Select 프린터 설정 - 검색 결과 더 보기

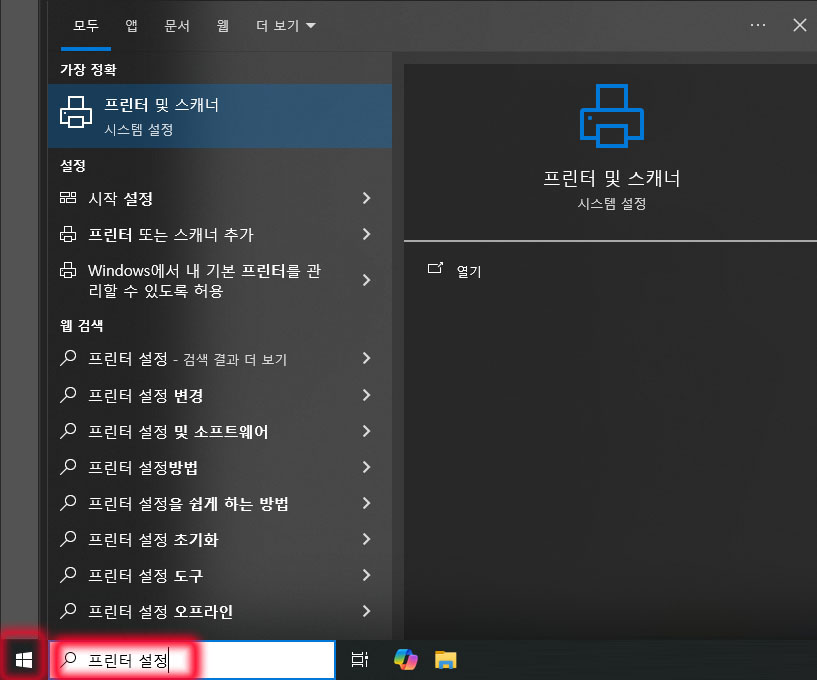click(219, 358)
